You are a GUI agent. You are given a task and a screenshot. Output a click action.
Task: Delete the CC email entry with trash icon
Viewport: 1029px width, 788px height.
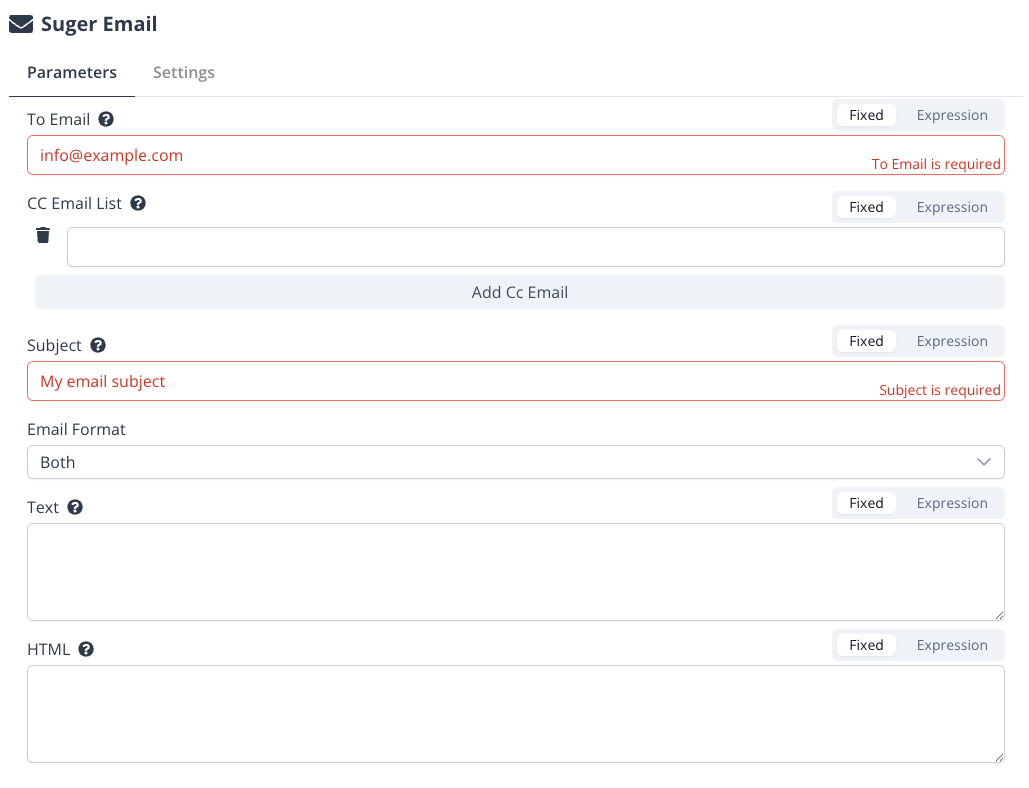tap(43, 235)
